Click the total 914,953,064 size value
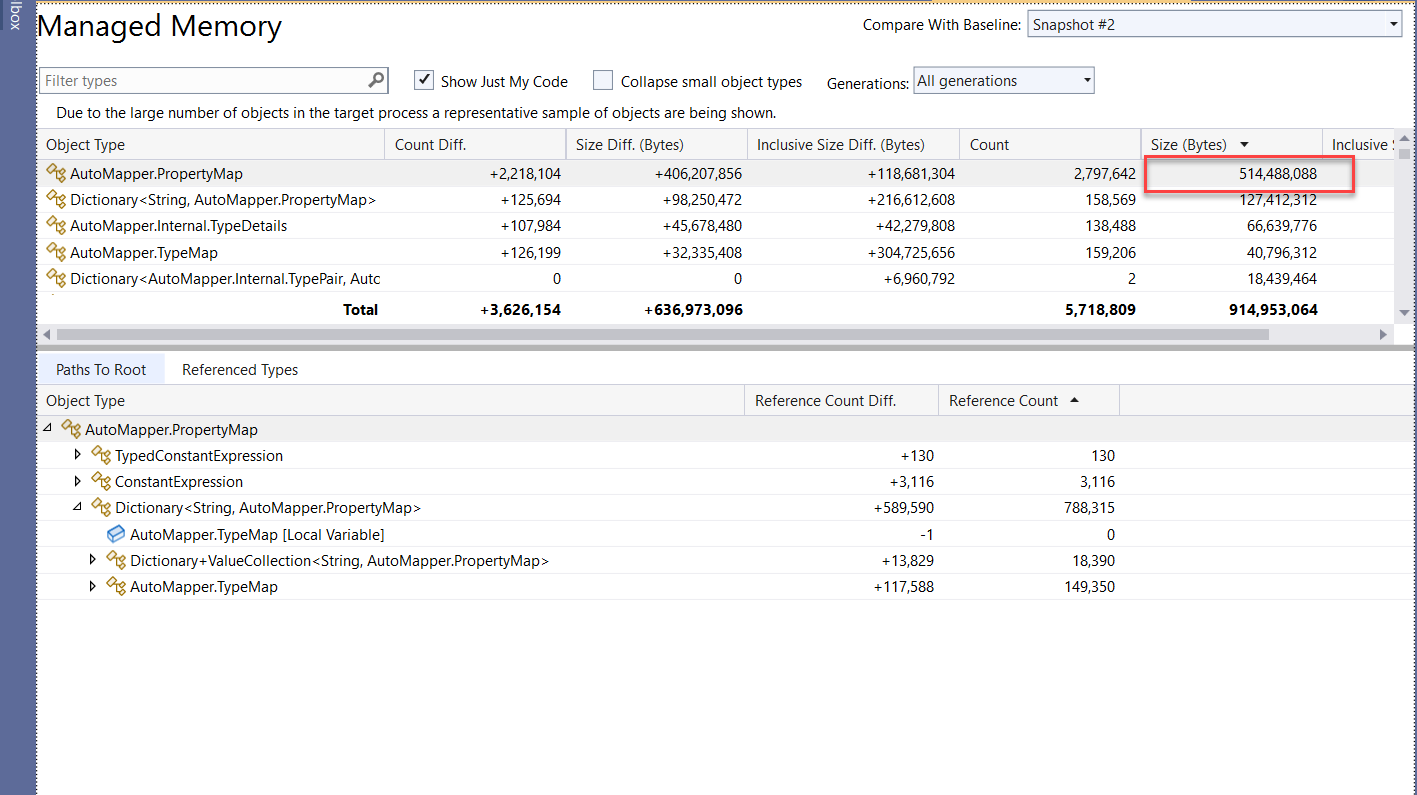This screenshot has width=1417, height=795. pyautogui.click(x=1273, y=309)
